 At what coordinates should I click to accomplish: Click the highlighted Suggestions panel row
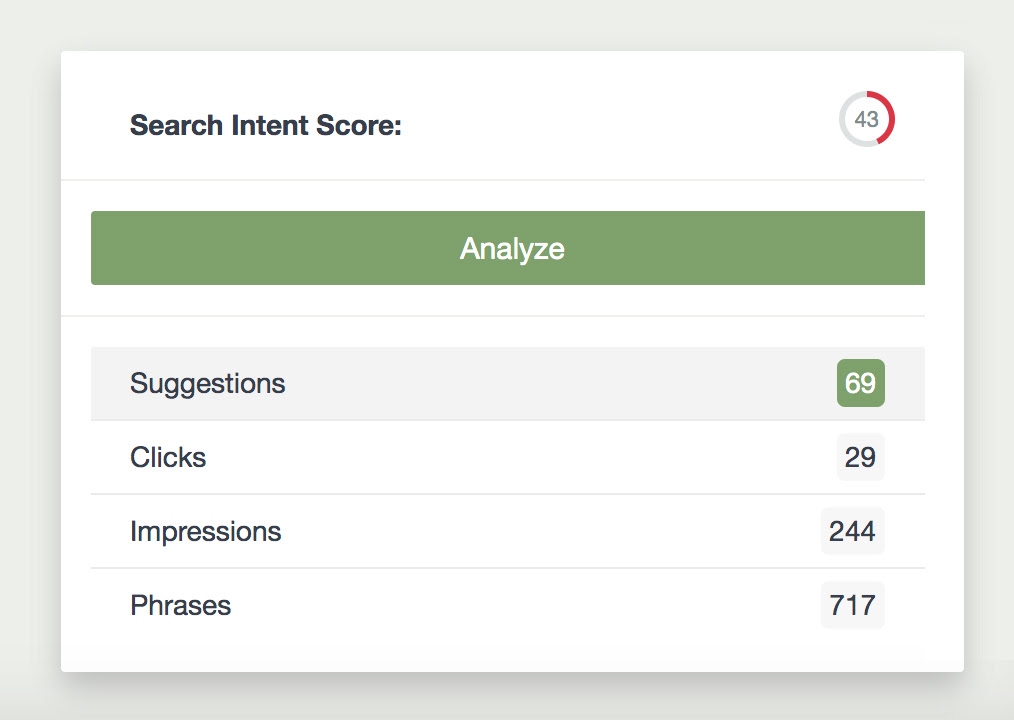(400, 383)
